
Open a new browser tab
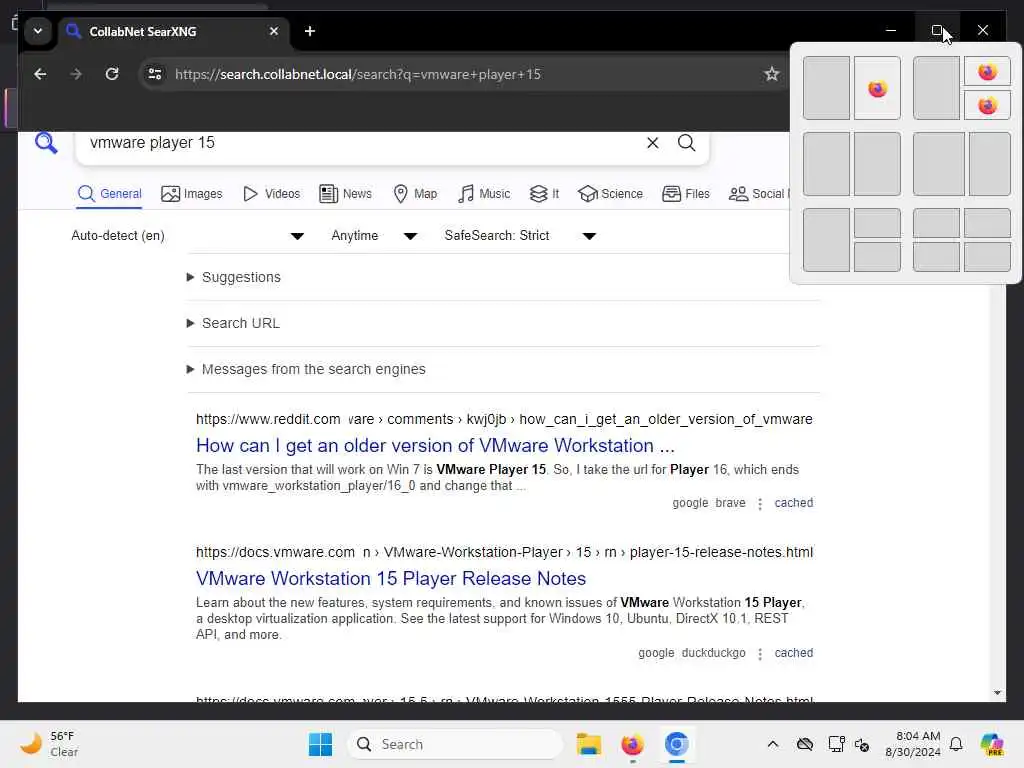pyautogui.click(x=310, y=31)
